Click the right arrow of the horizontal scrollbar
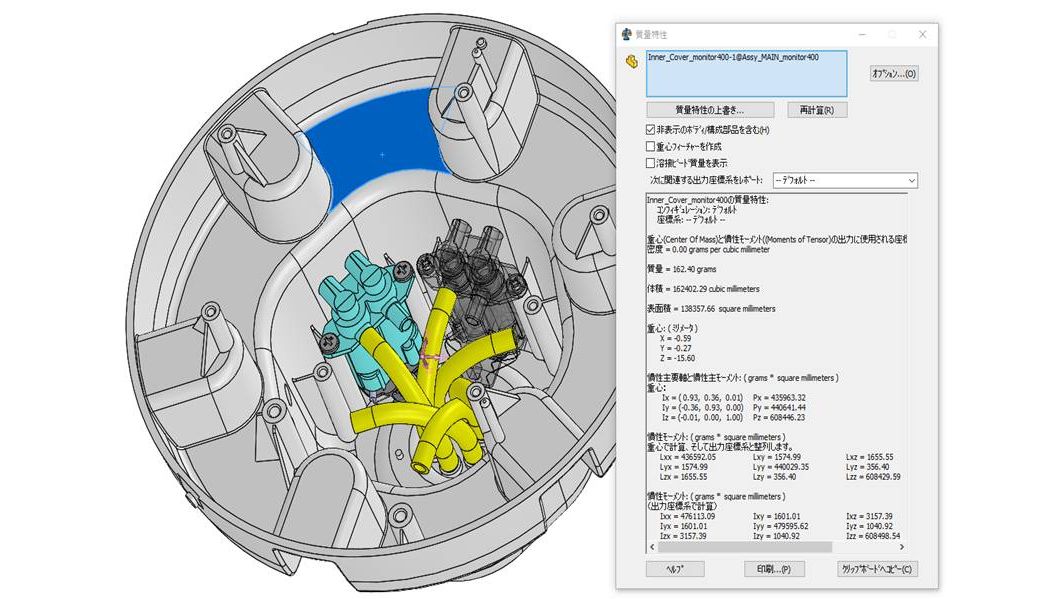 point(902,547)
